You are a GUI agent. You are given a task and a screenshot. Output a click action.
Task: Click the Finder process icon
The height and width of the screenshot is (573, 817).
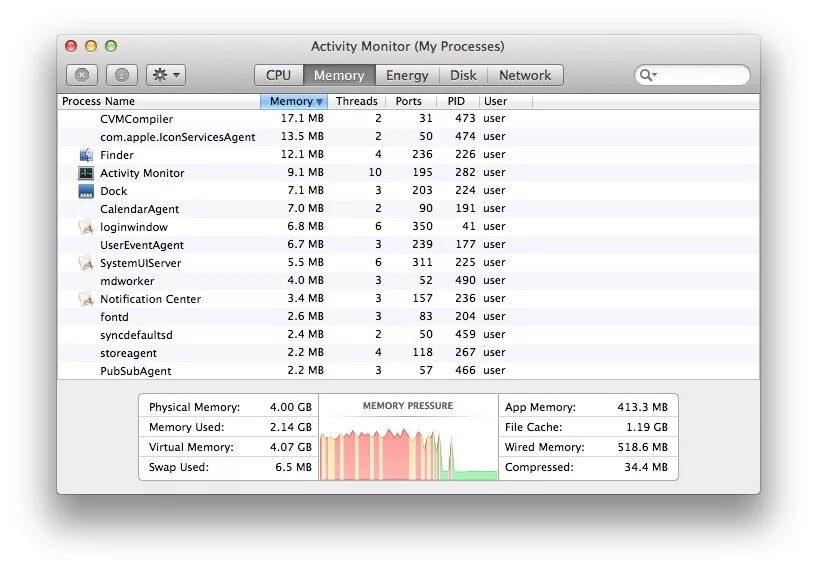(86, 155)
